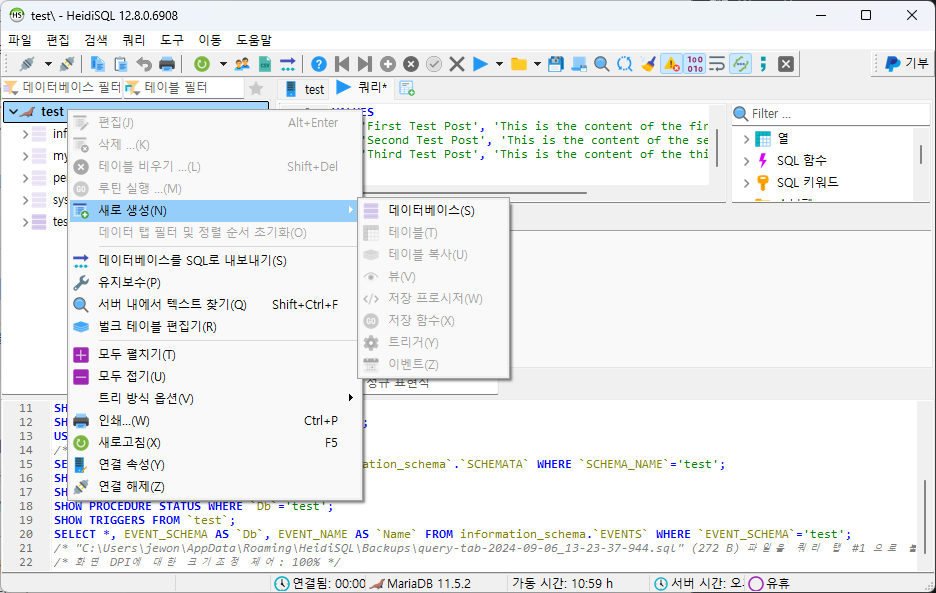Image resolution: width=936 pixels, height=593 pixels.
Task: Click the connect to server plug icon
Action: coord(27,64)
